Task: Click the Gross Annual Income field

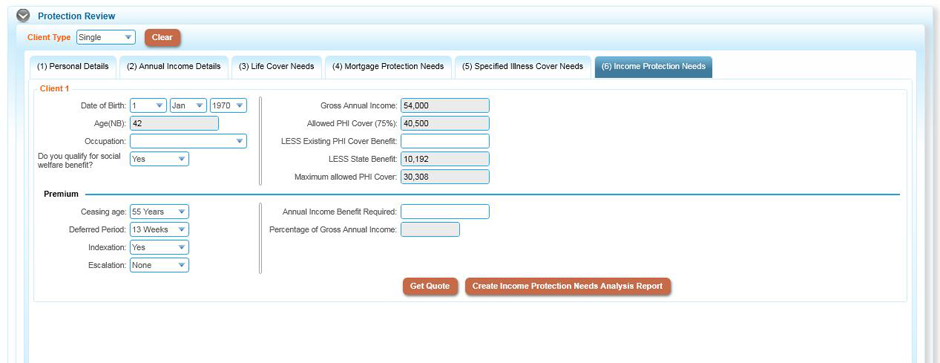Action: (x=445, y=105)
